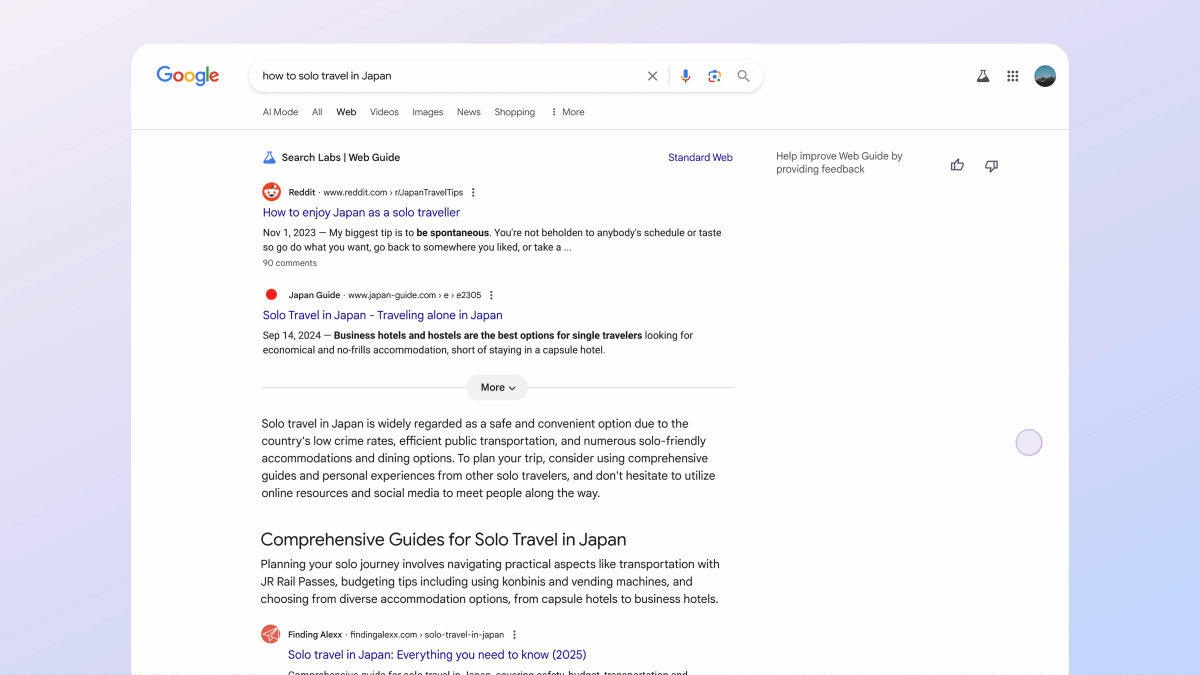Click the magnifying glass search icon
The height and width of the screenshot is (675, 1200).
743,76
